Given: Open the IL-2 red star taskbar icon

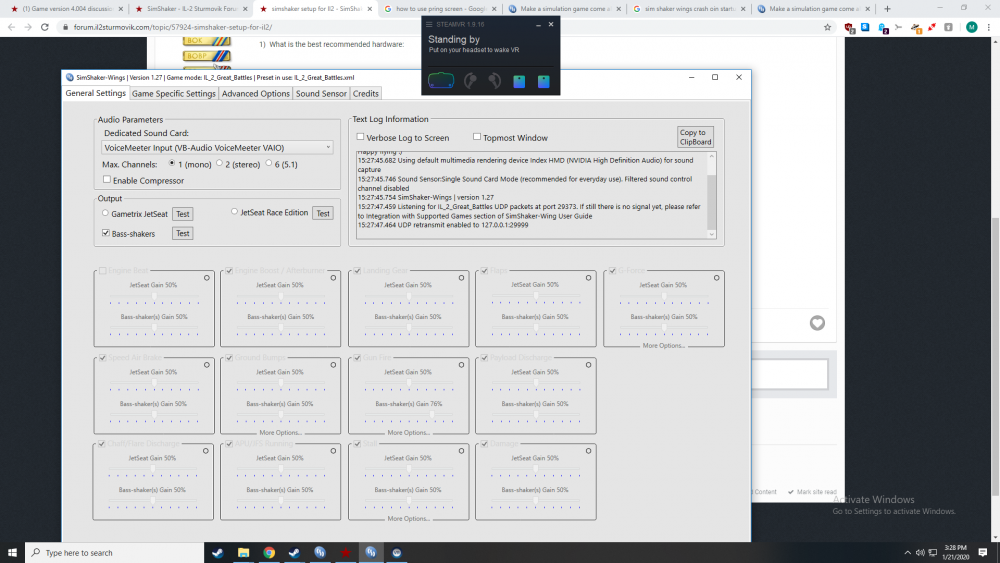Looking at the screenshot, I should pyautogui.click(x=346, y=553).
